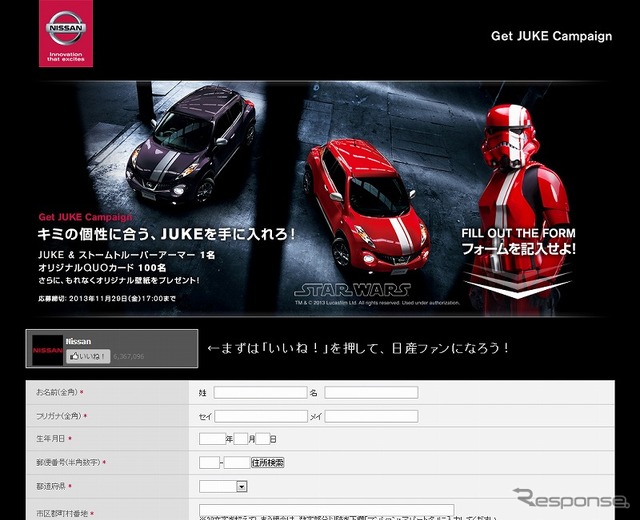
Task: Click the 応募締切 deadline text
Action: [107, 298]
